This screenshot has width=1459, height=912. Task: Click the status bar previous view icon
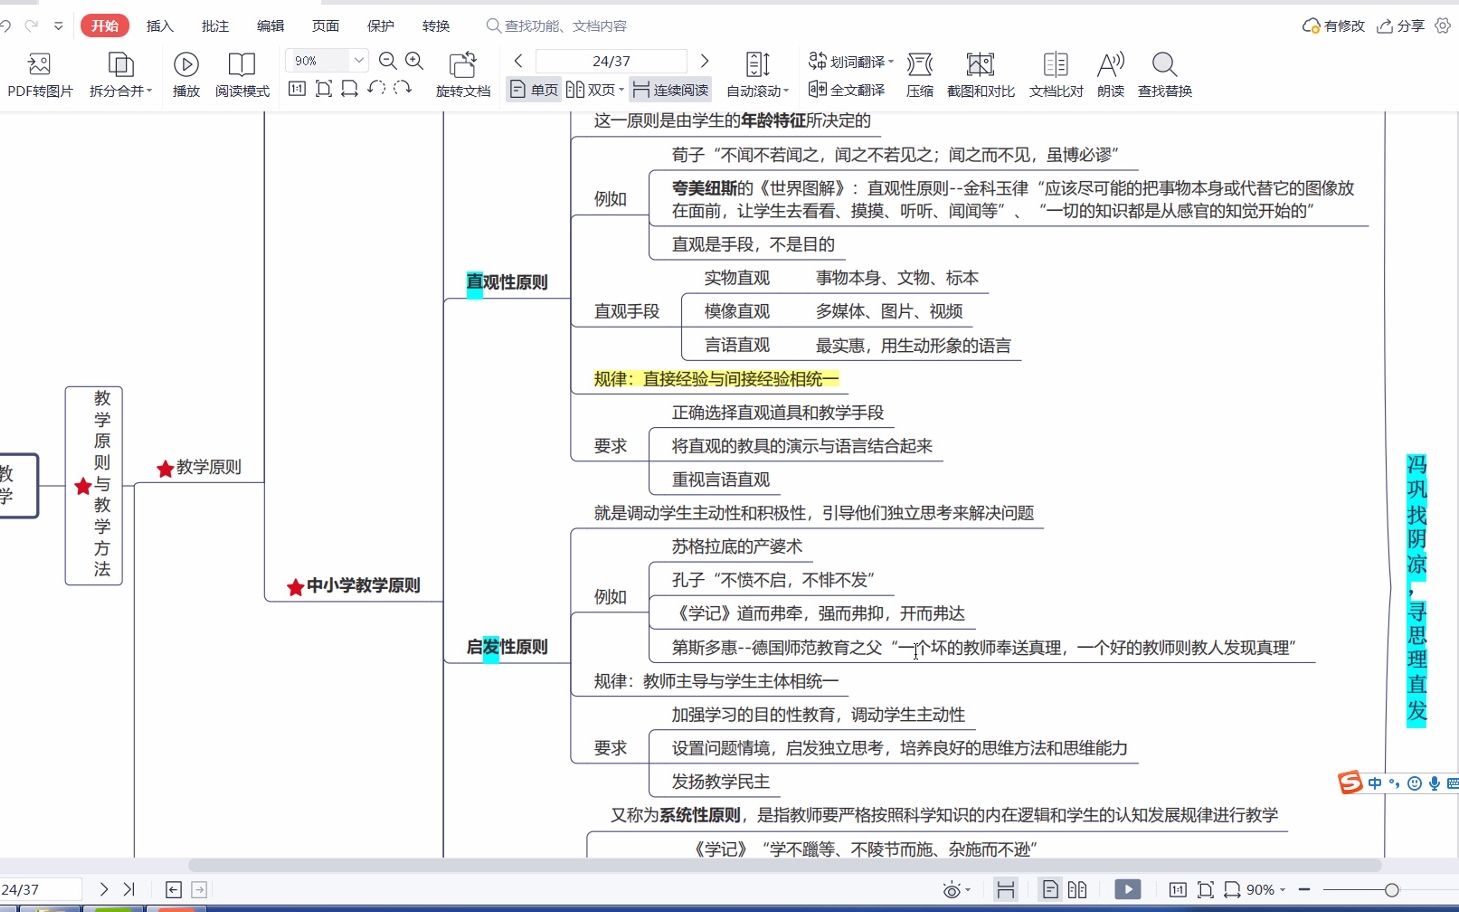pos(173,889)
